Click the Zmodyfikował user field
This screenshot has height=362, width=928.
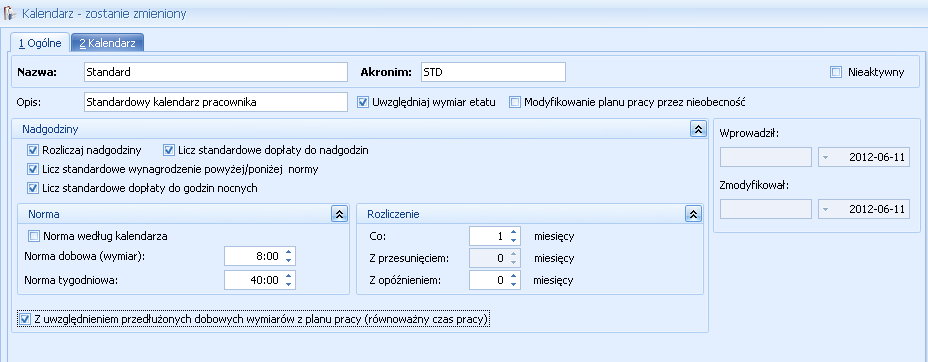766,209
